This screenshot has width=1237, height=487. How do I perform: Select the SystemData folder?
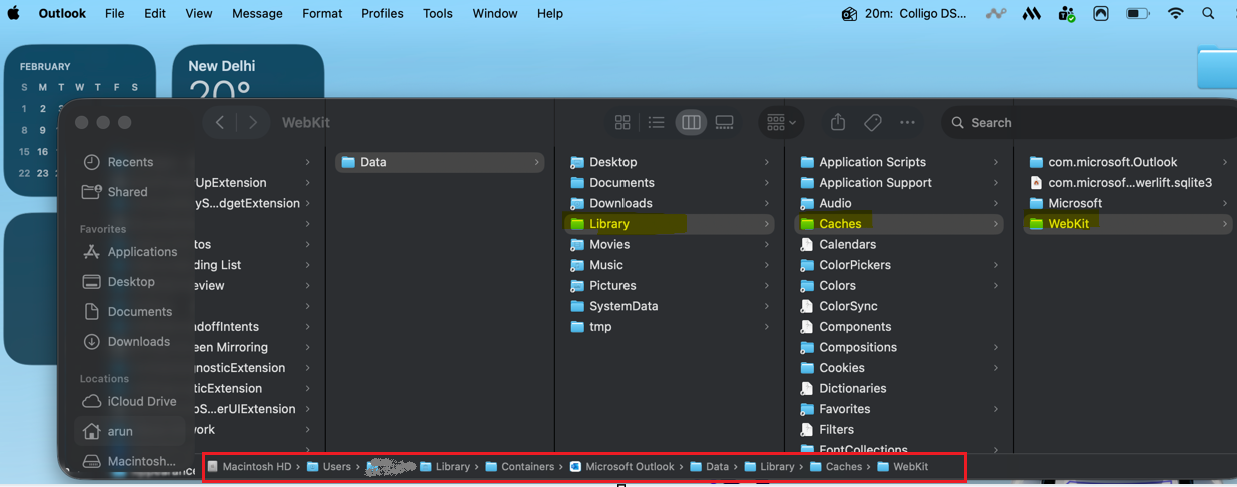point(669,306)
